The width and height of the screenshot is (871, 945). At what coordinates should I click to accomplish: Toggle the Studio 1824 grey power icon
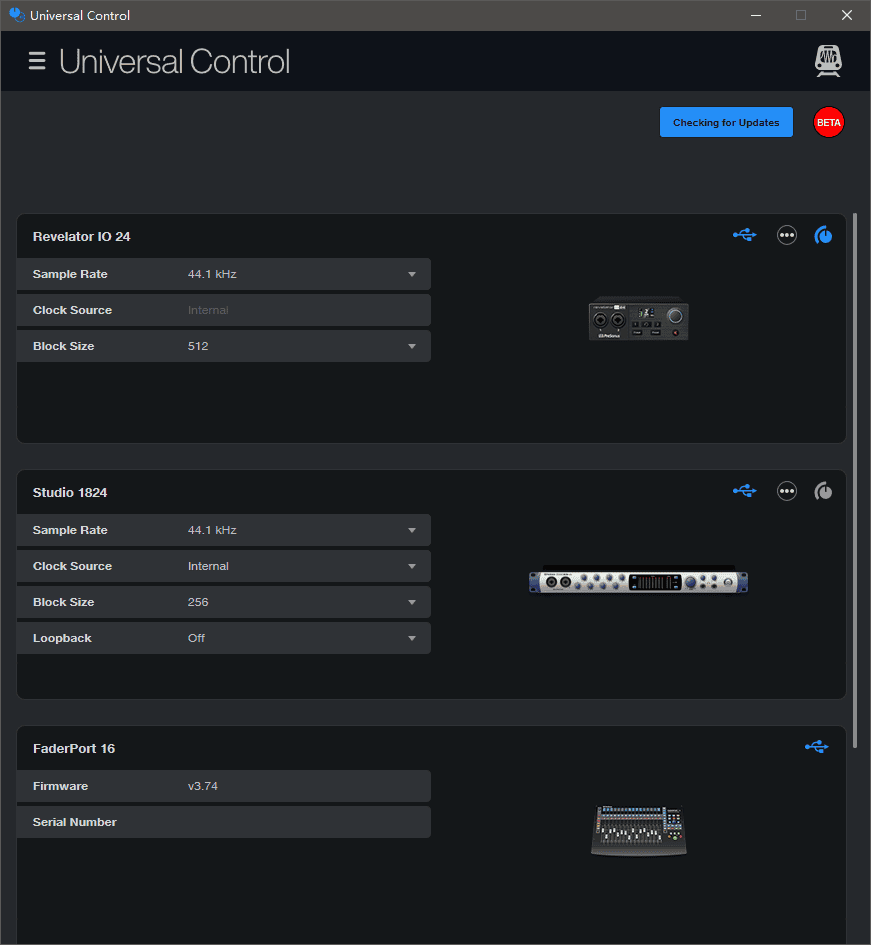(823, 491)
